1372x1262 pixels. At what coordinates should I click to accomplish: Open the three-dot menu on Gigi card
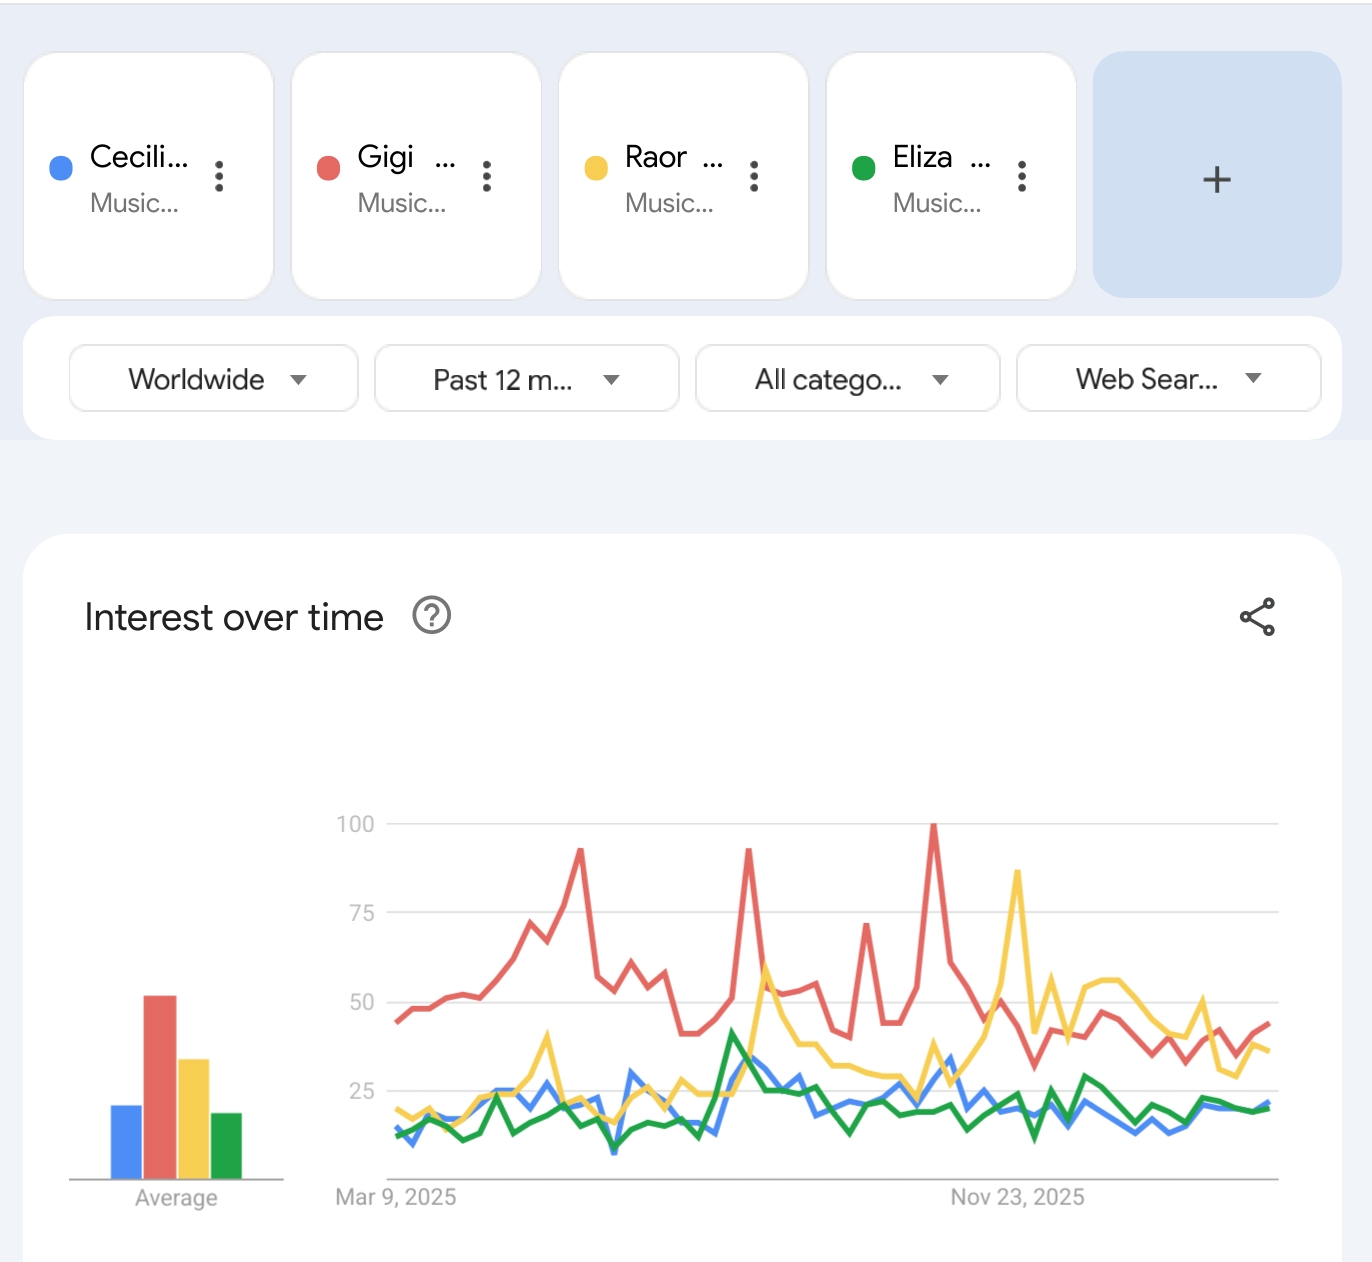[x=487, y=176]
